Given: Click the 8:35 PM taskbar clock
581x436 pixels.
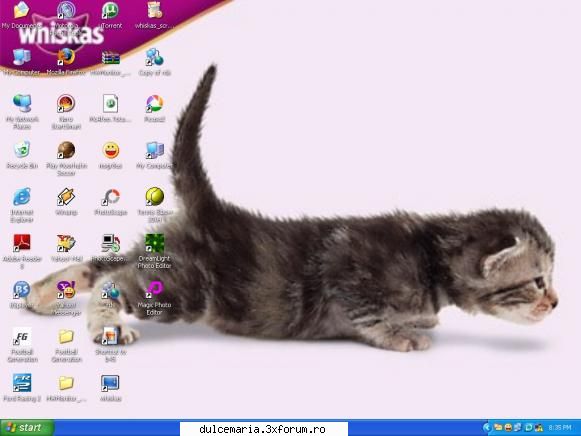Looking at the screenshot, I should click(560, 428).
